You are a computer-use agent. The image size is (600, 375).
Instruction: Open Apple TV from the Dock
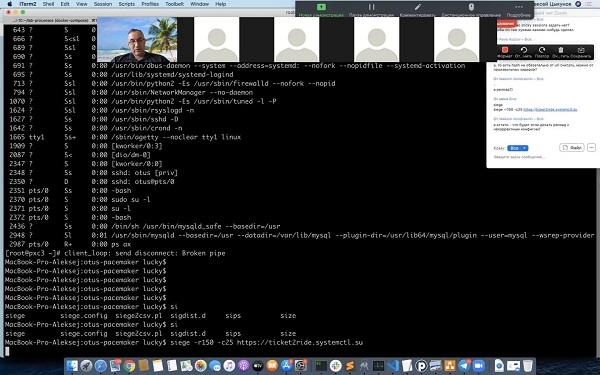pyautogui.click(x=258, y=365)
